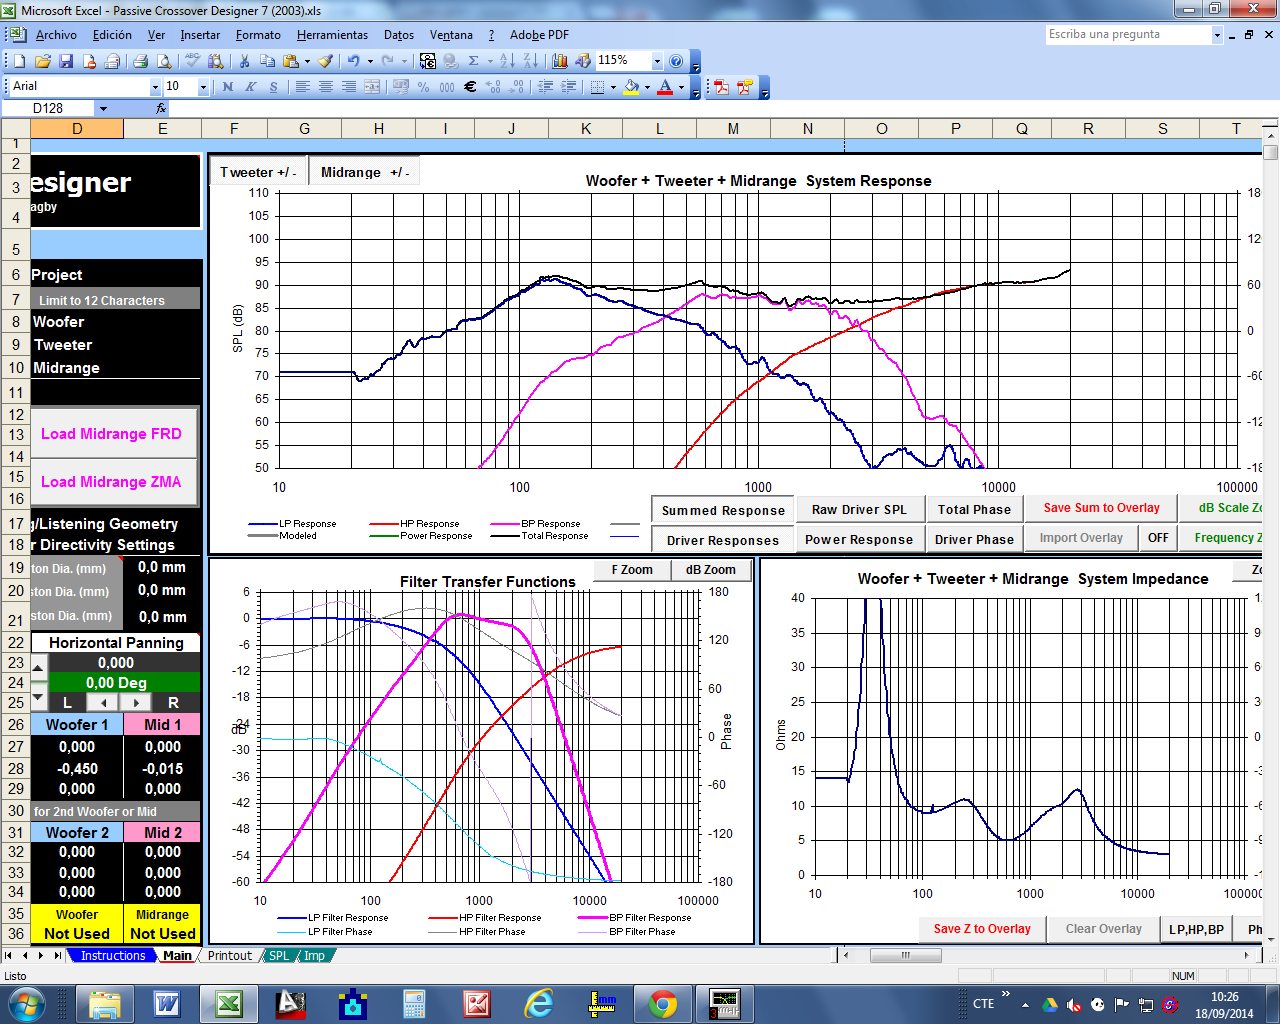Open the 115% zoom dropdown
1280x1024 pixels.
[x=657, y=61]
